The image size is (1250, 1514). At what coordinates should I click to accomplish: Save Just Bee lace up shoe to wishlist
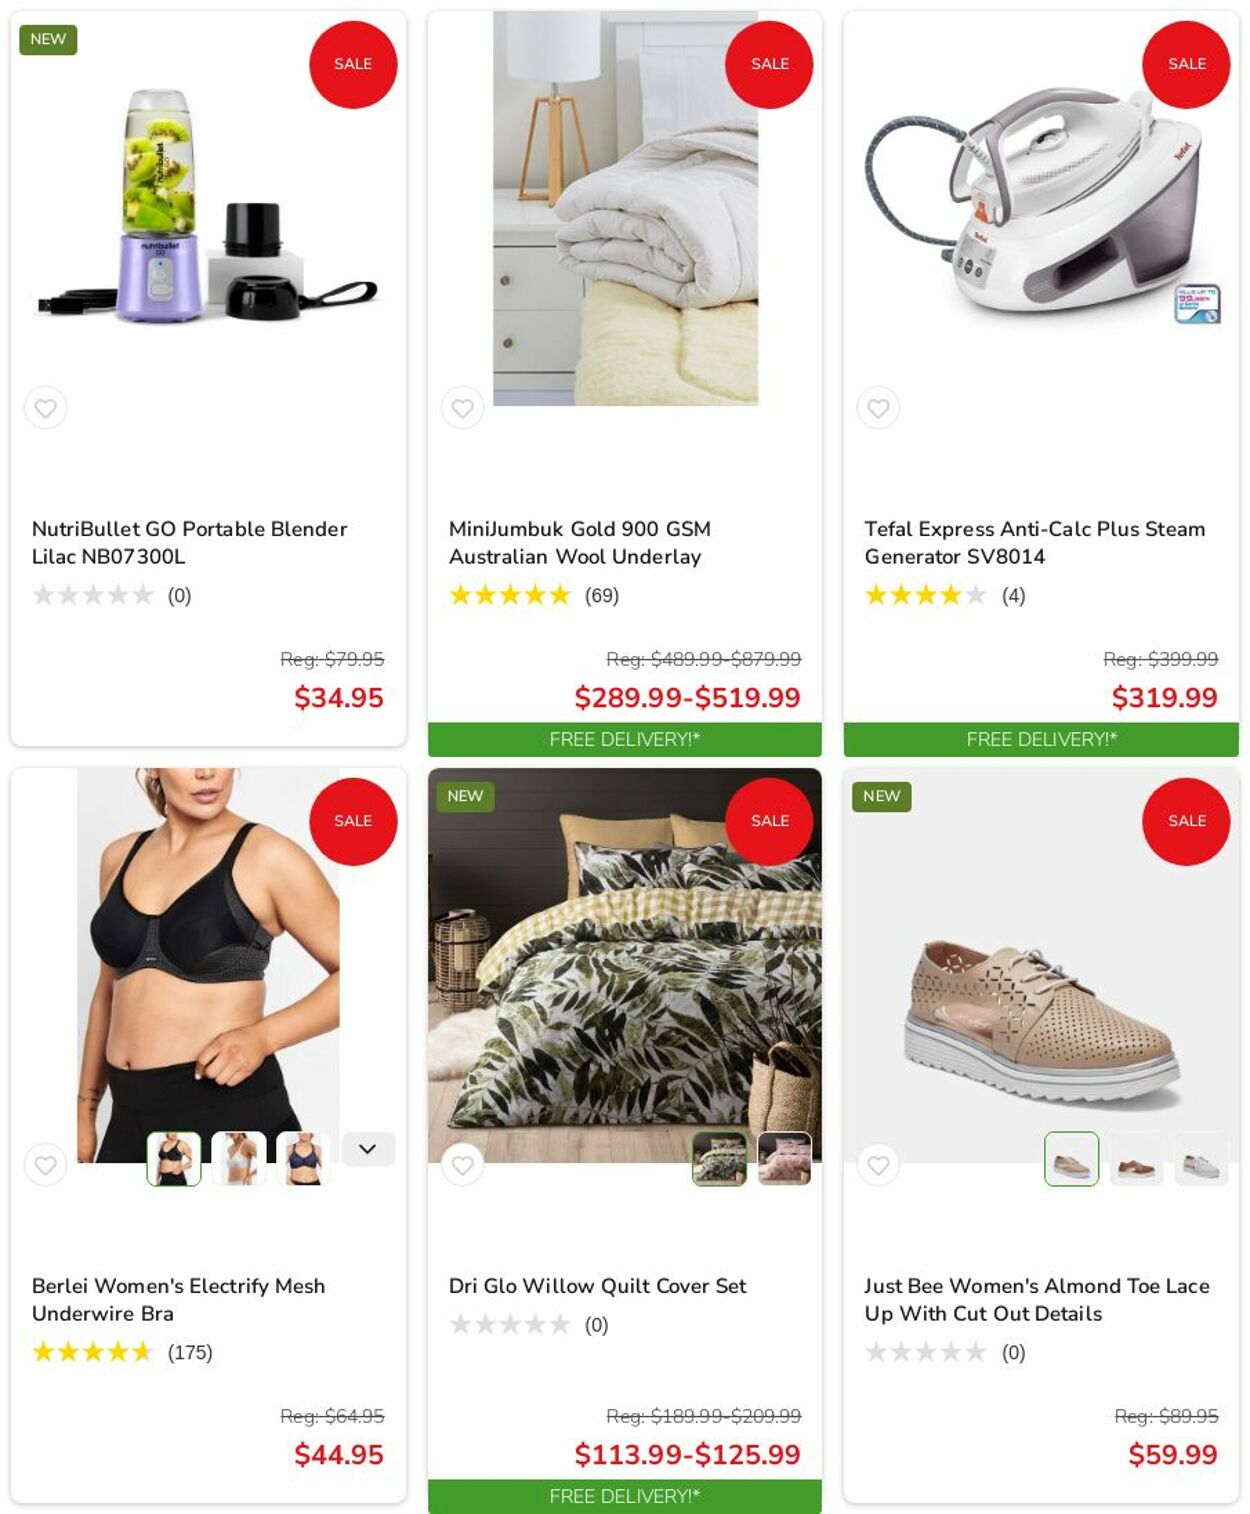(x=878, y=1165)
